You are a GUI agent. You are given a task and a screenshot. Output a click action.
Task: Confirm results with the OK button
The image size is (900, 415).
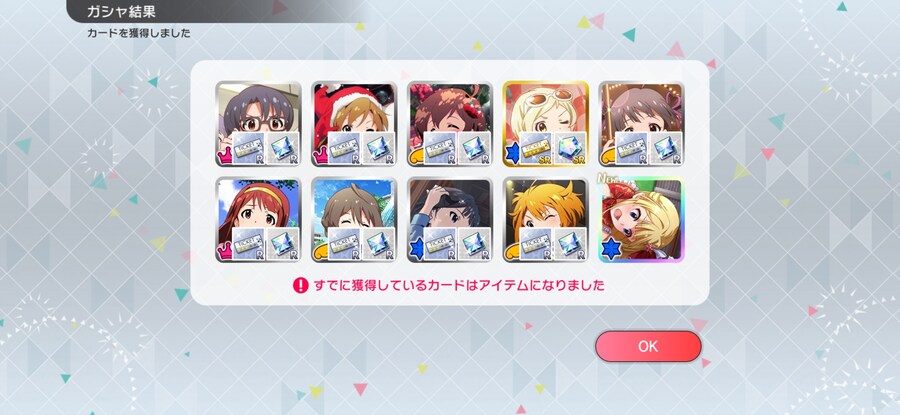(648, 346)
